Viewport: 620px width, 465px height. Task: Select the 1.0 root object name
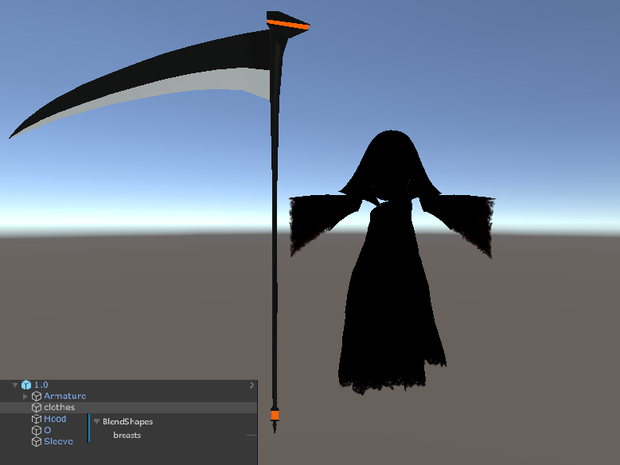click(x=41, y=385)
